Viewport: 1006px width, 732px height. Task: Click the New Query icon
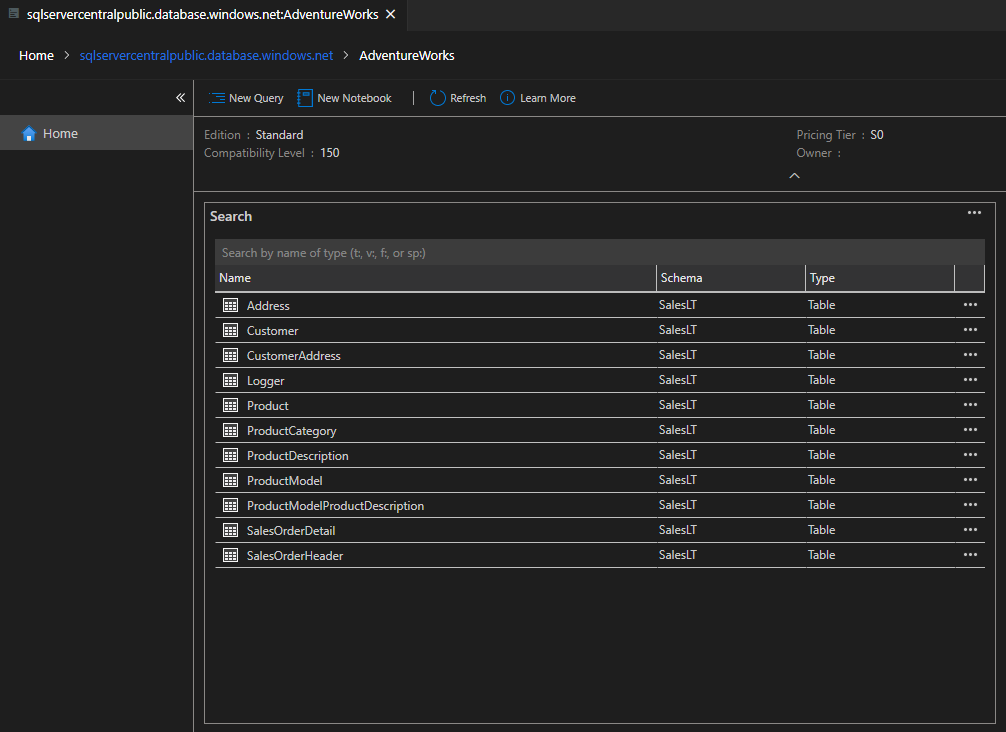point(217,98)
